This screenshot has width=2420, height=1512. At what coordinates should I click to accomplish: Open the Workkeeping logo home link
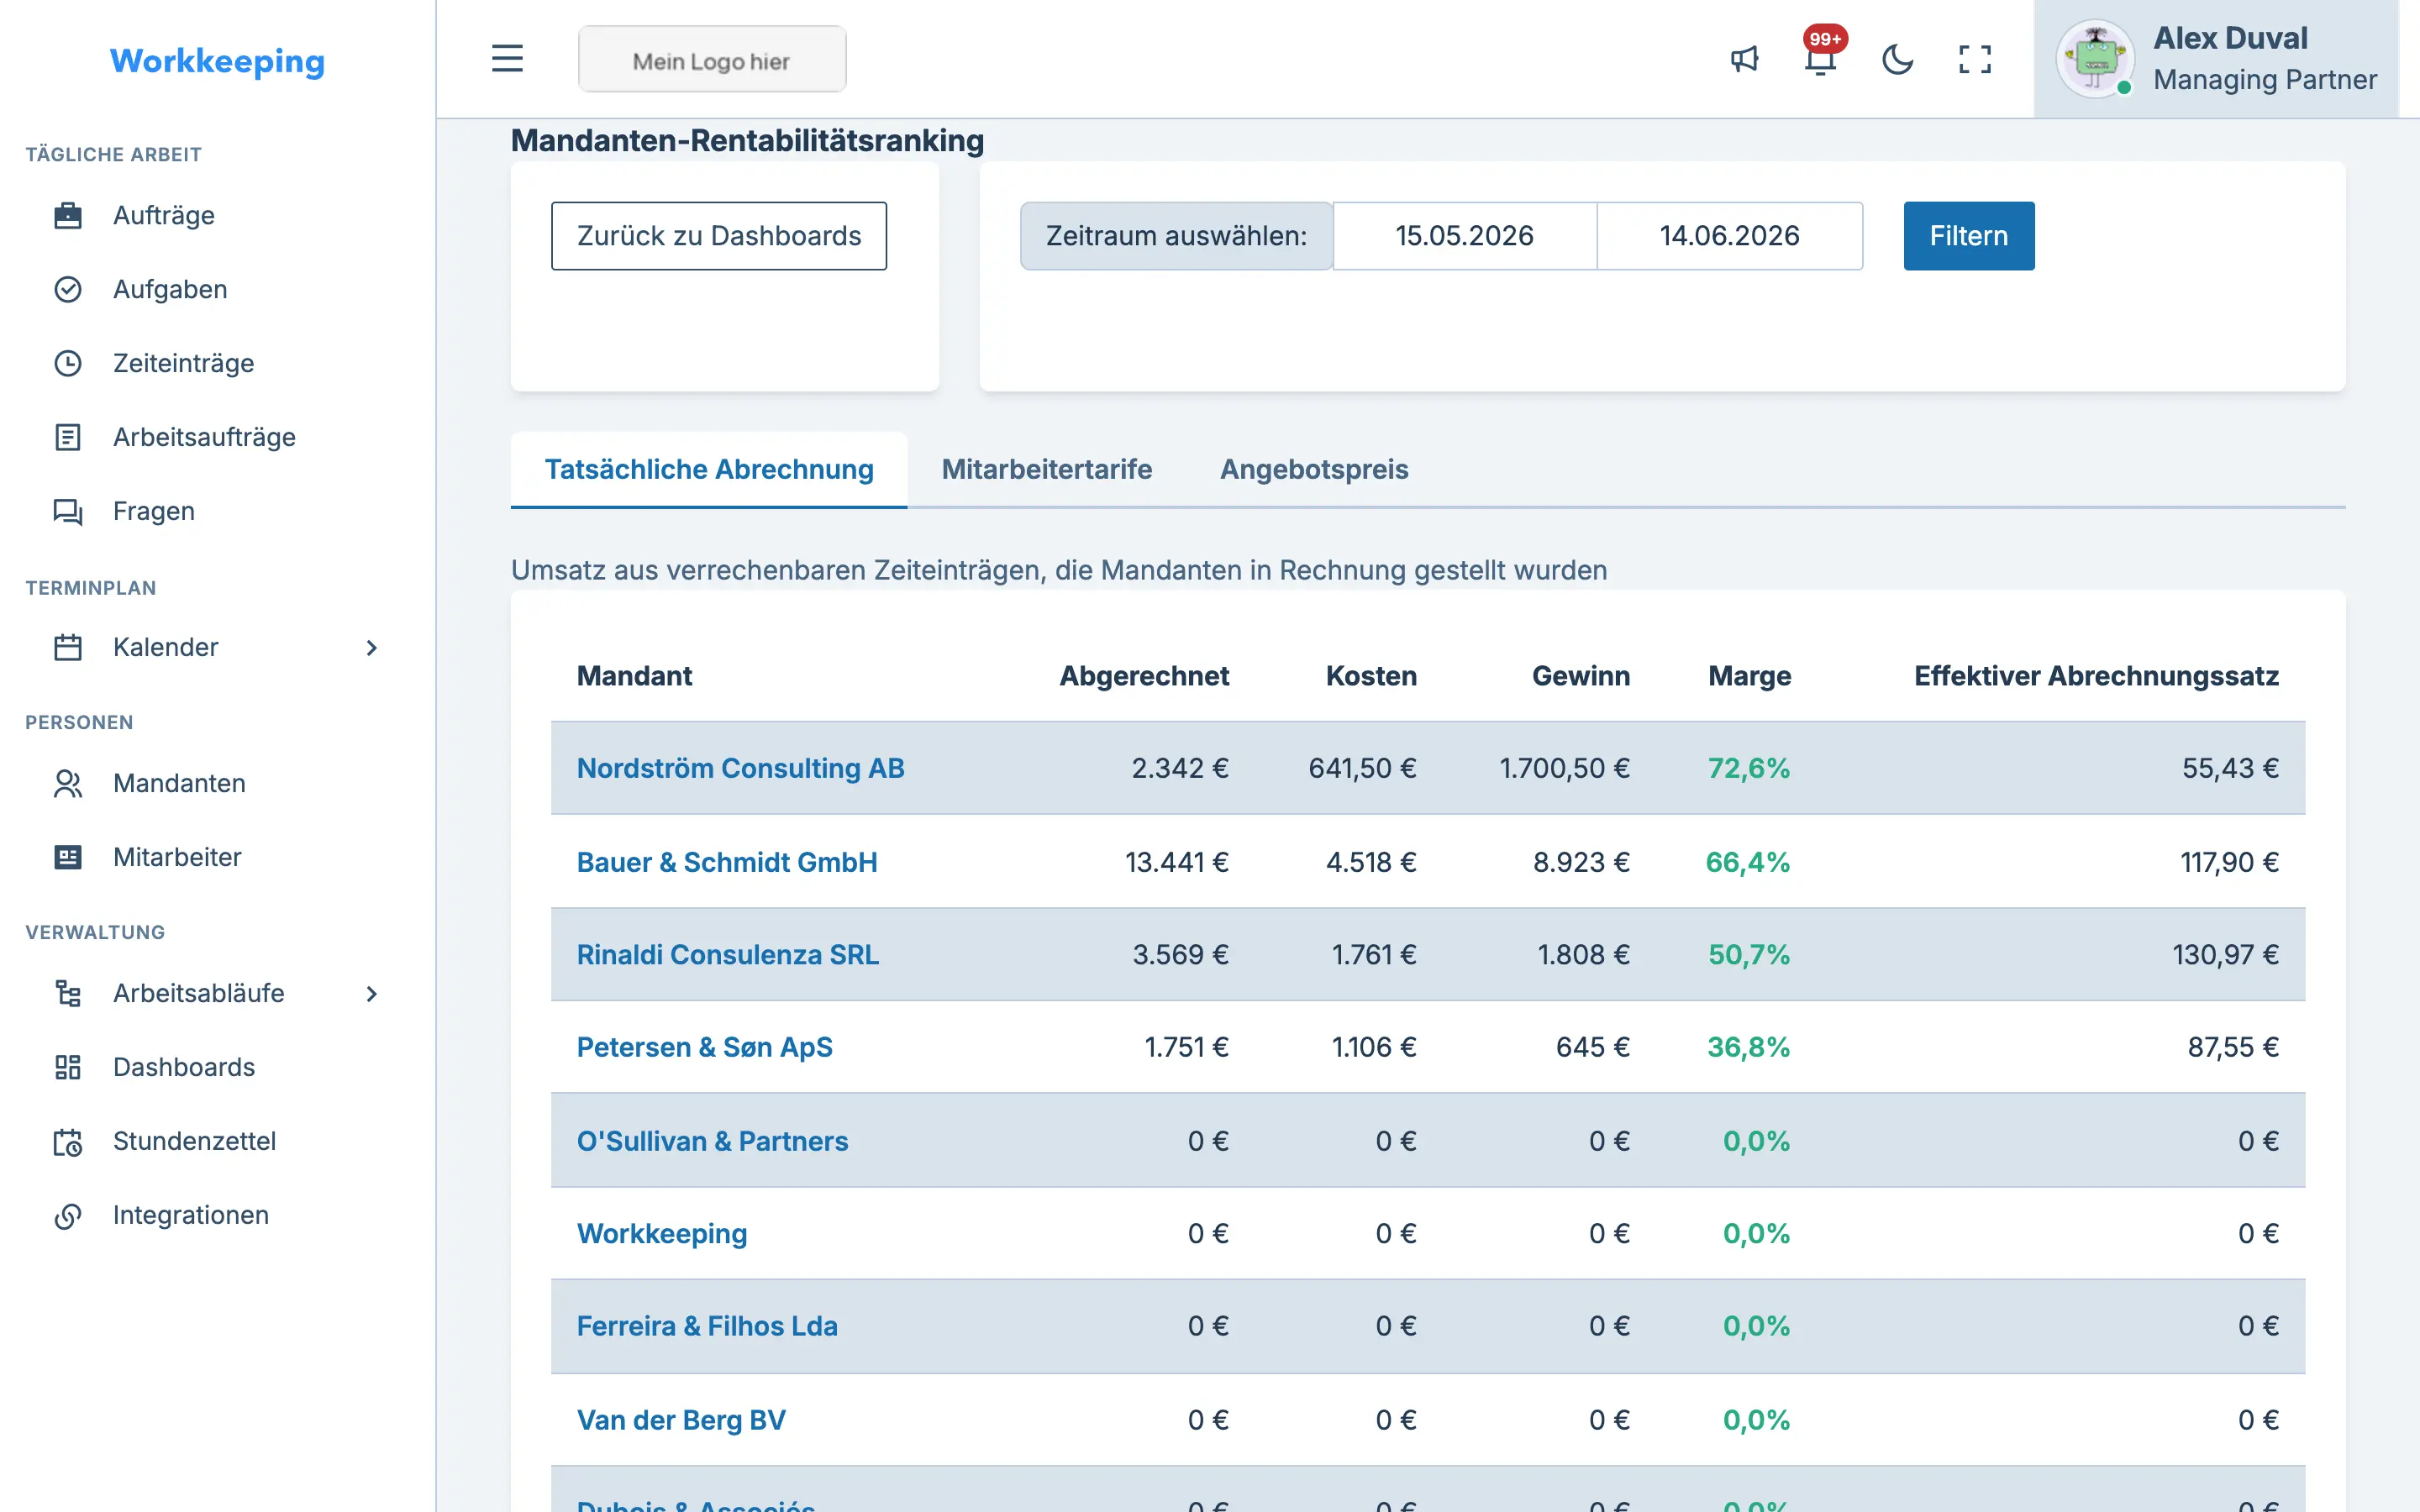click(217, 61)
